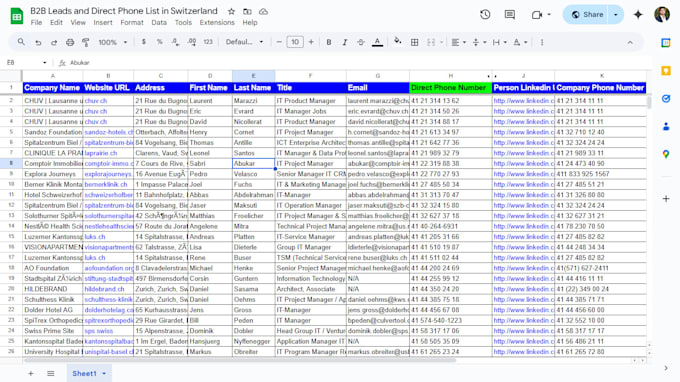Screen dimensions: 680x382
Task: Click the move to folder icon
Action: tap(247, 12)
